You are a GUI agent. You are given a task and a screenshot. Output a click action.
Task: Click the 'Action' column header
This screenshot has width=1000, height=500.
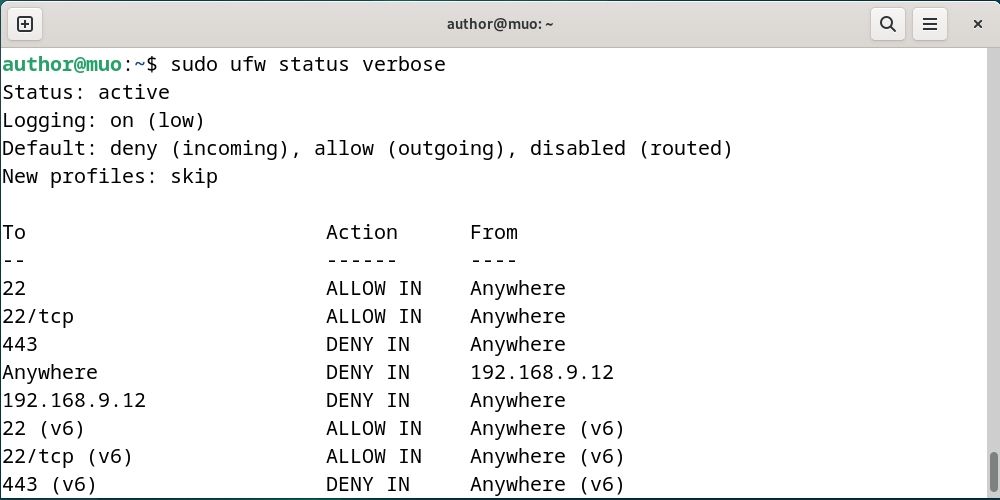tap(362, 233)
